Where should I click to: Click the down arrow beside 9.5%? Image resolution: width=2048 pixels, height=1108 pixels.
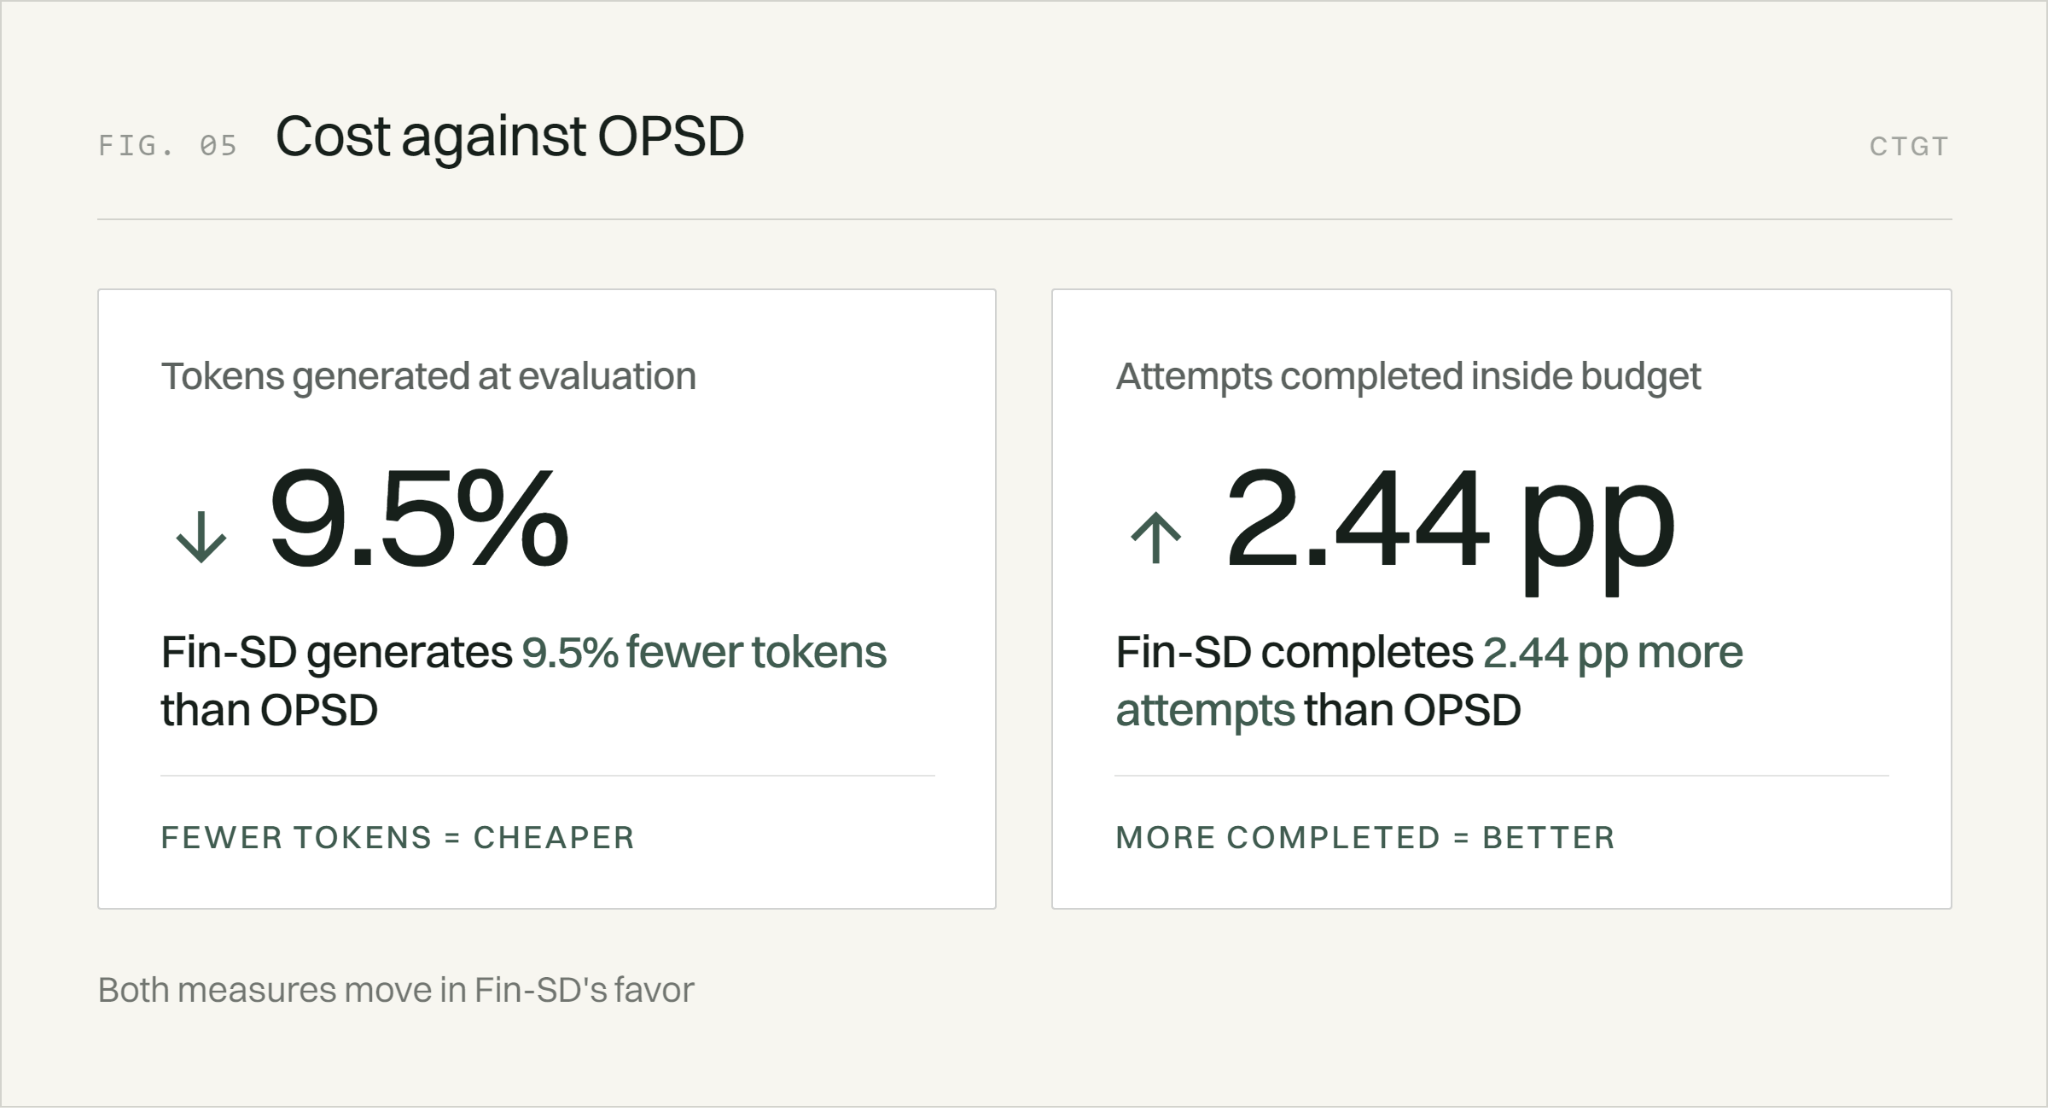201,537
